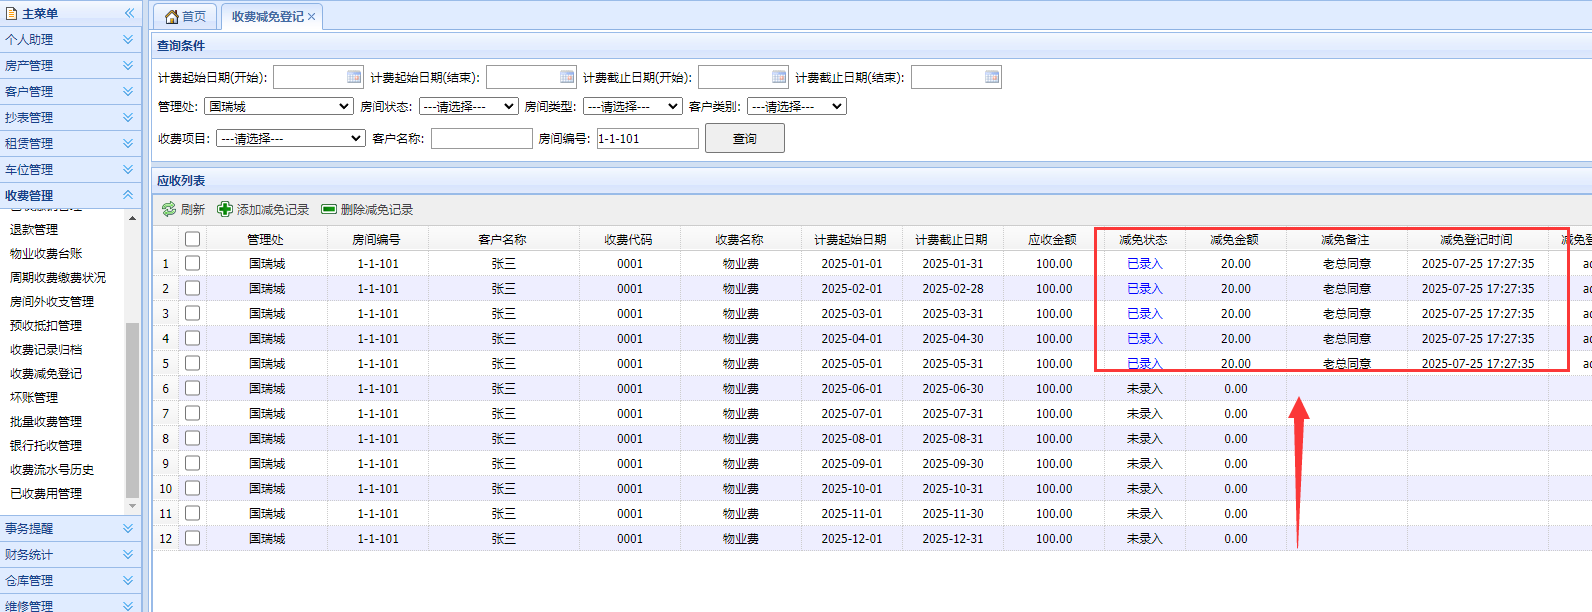Click 添加减免记录 with the green plus

pyautogui.click(x=263, y=209)
